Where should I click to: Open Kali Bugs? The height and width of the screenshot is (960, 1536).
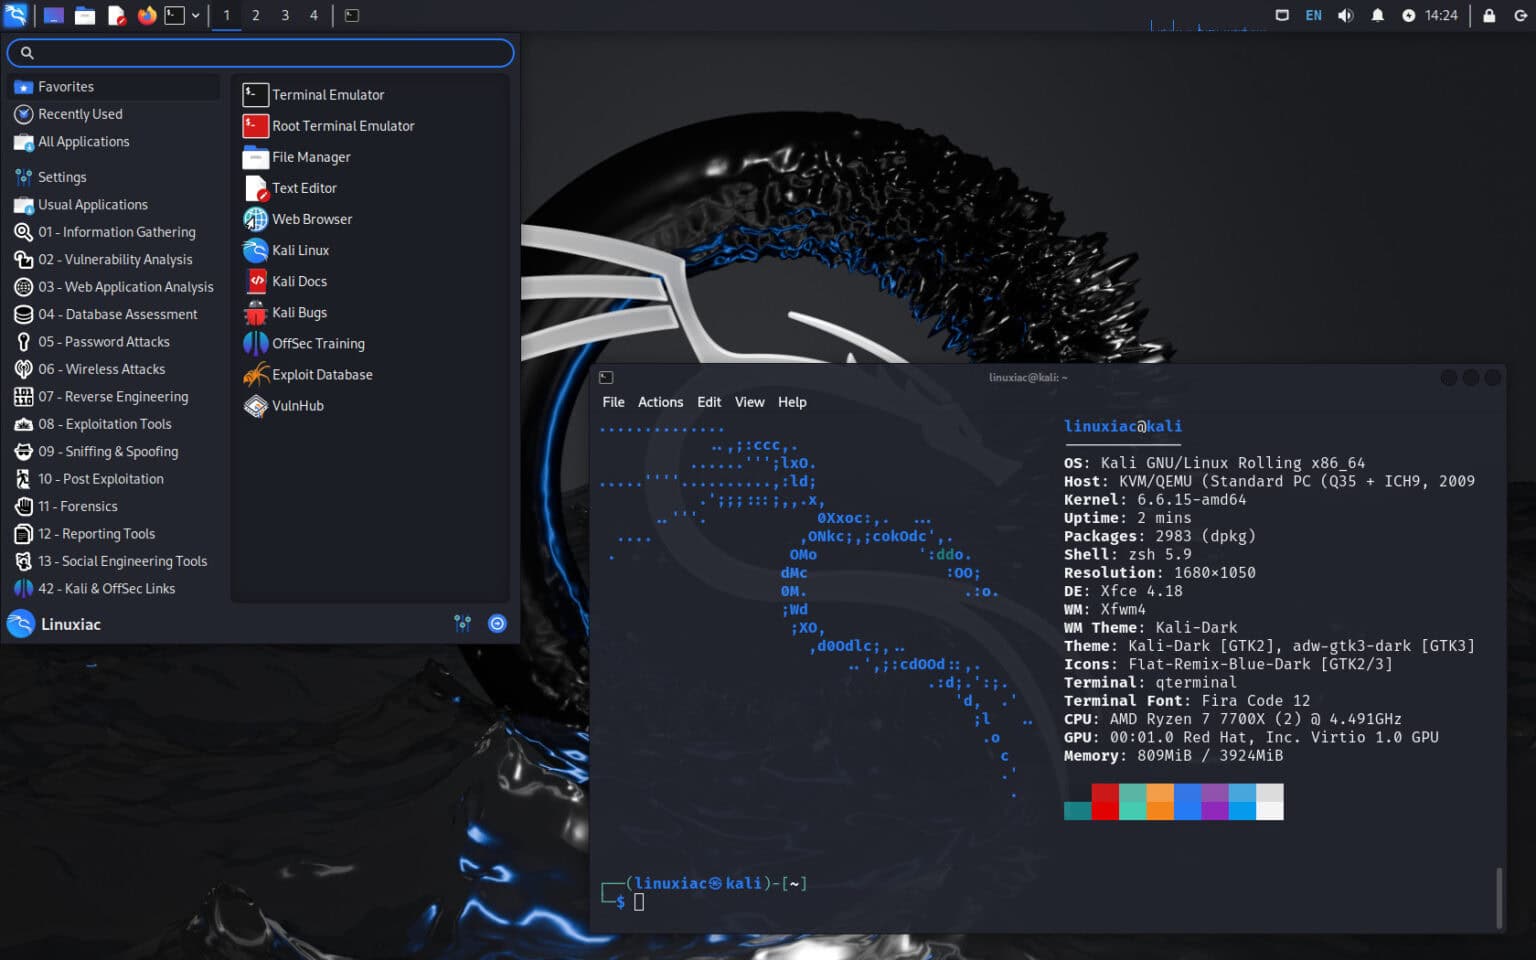point(299,312)
